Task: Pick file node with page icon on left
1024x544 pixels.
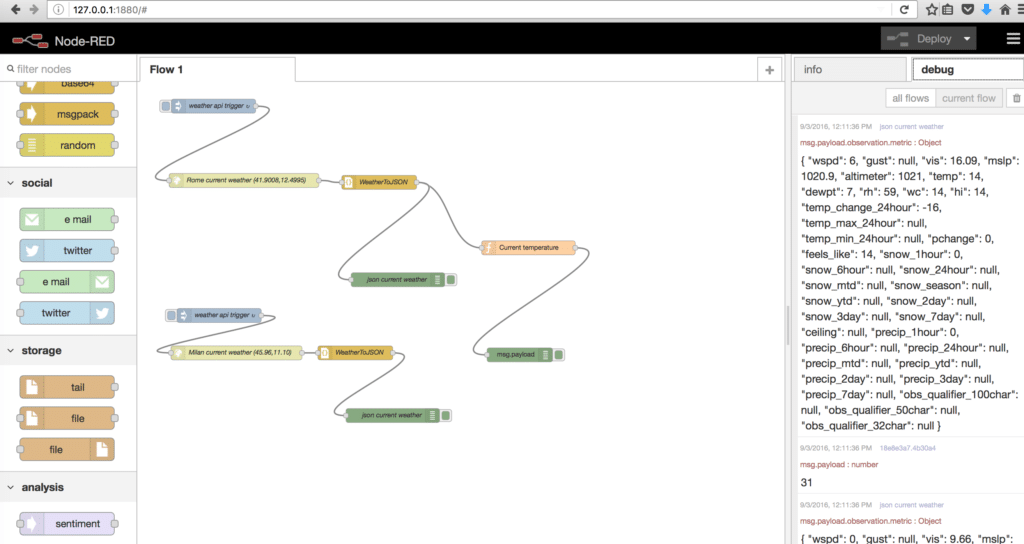Action: (67, 418)
